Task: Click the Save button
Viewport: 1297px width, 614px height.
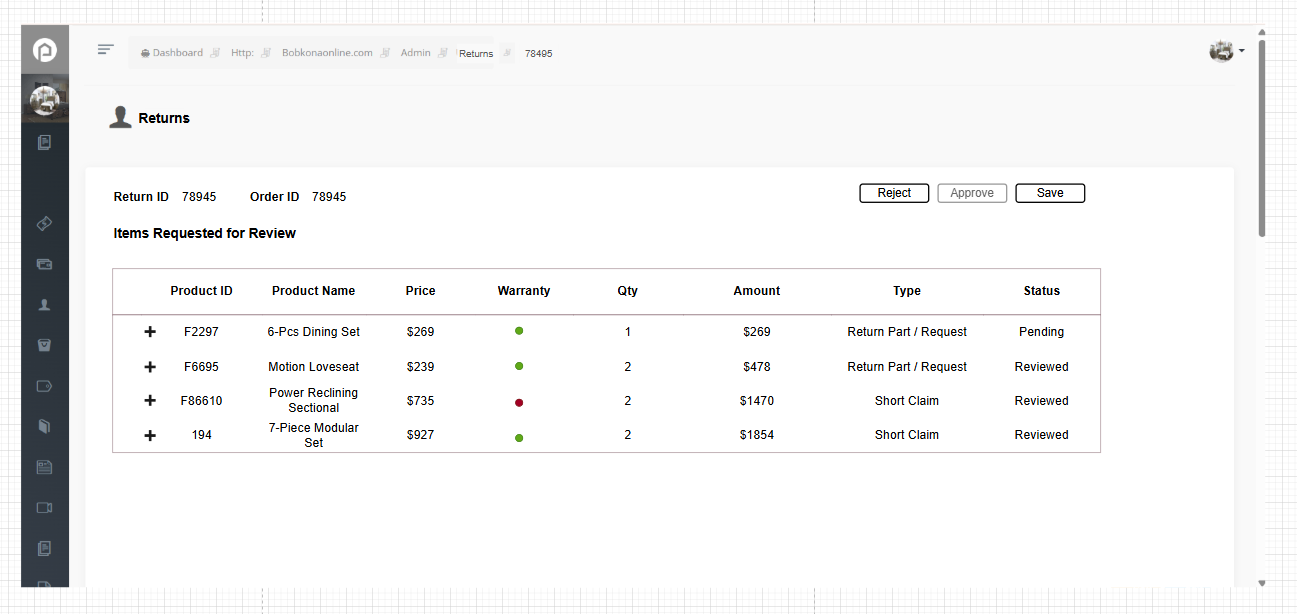Action: (1050, 193)
